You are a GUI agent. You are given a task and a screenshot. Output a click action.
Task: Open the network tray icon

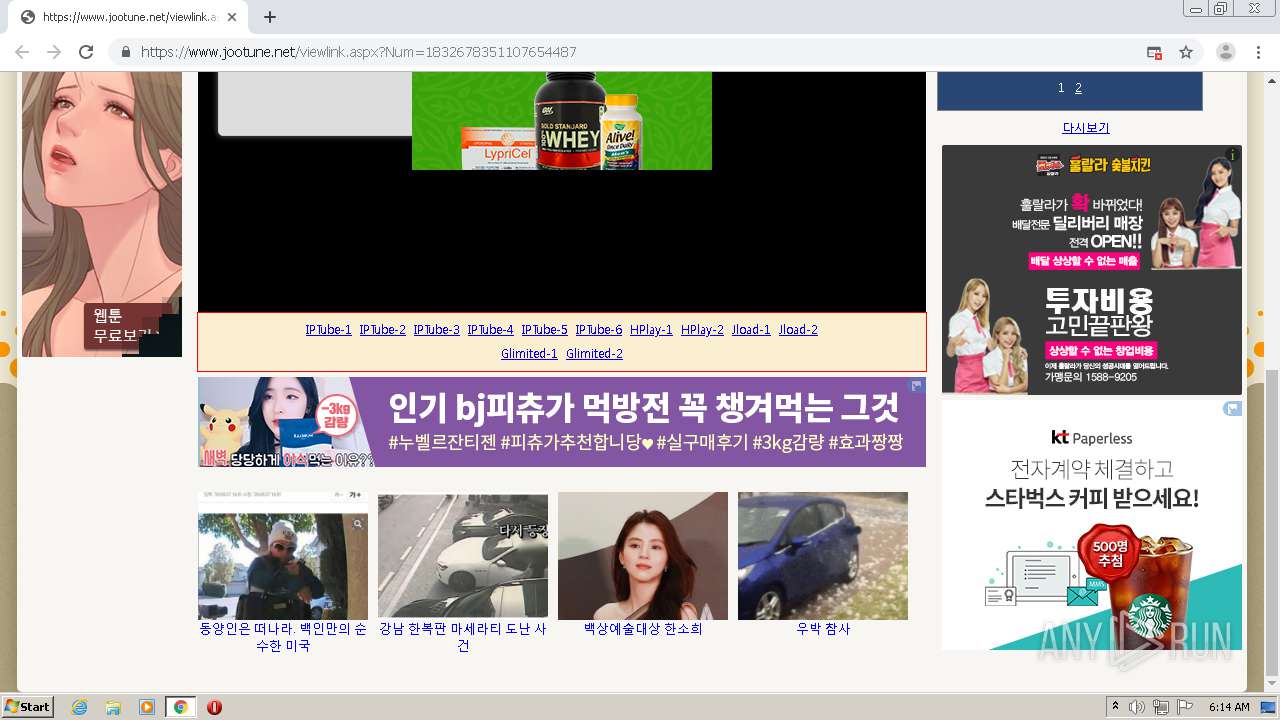[x=1161, y=707]
